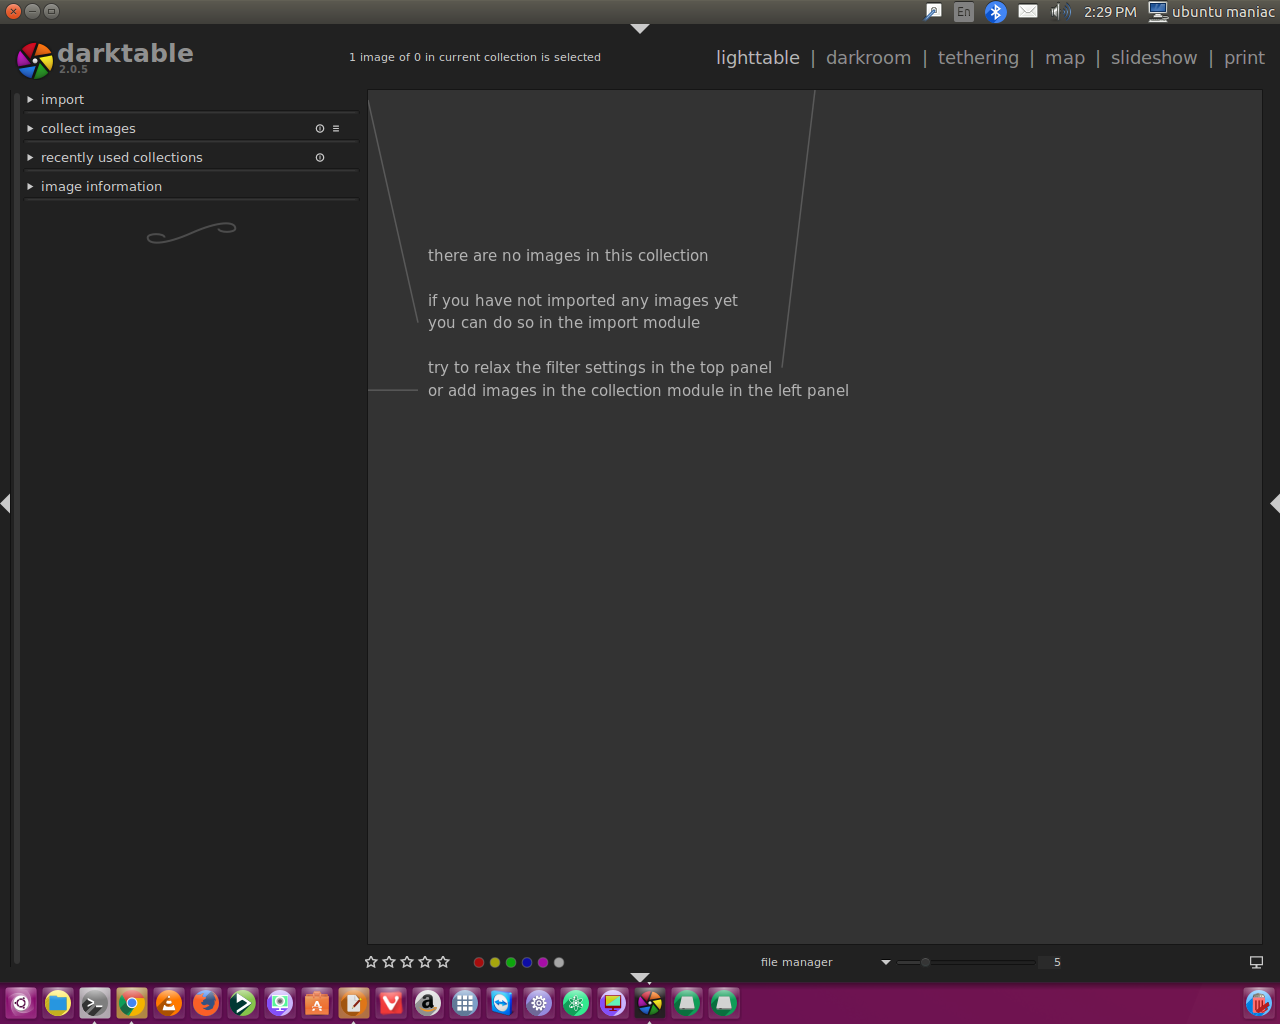Screen dimensions: 1280x1024
Task: Toggle the purple color label
Action: 543,962
